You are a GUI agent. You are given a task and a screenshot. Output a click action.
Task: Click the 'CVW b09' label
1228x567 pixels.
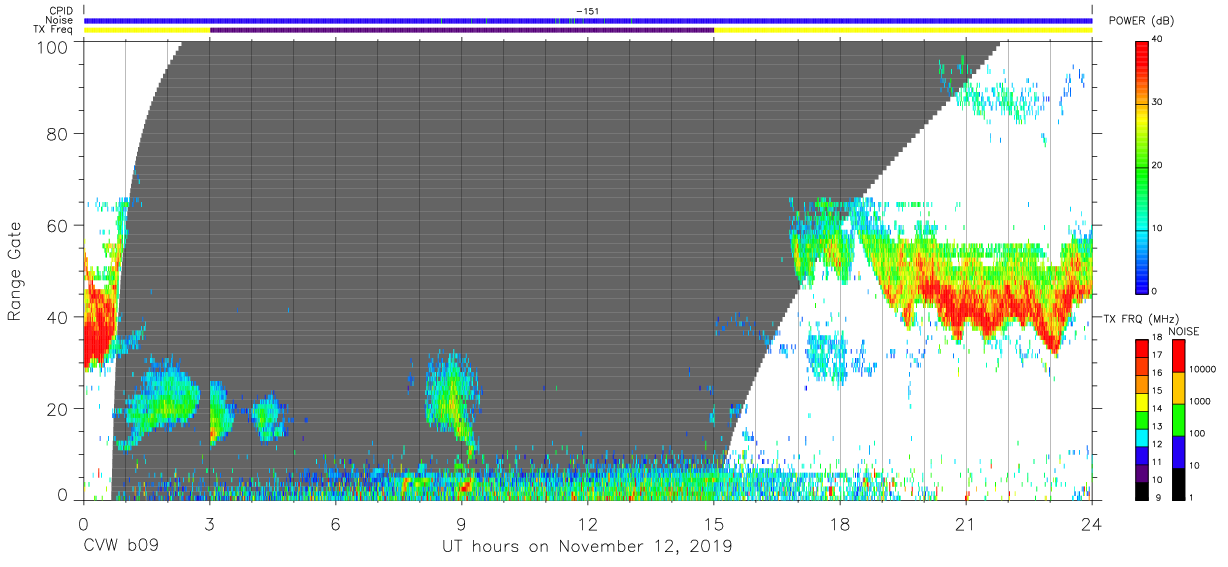(121, 547)
